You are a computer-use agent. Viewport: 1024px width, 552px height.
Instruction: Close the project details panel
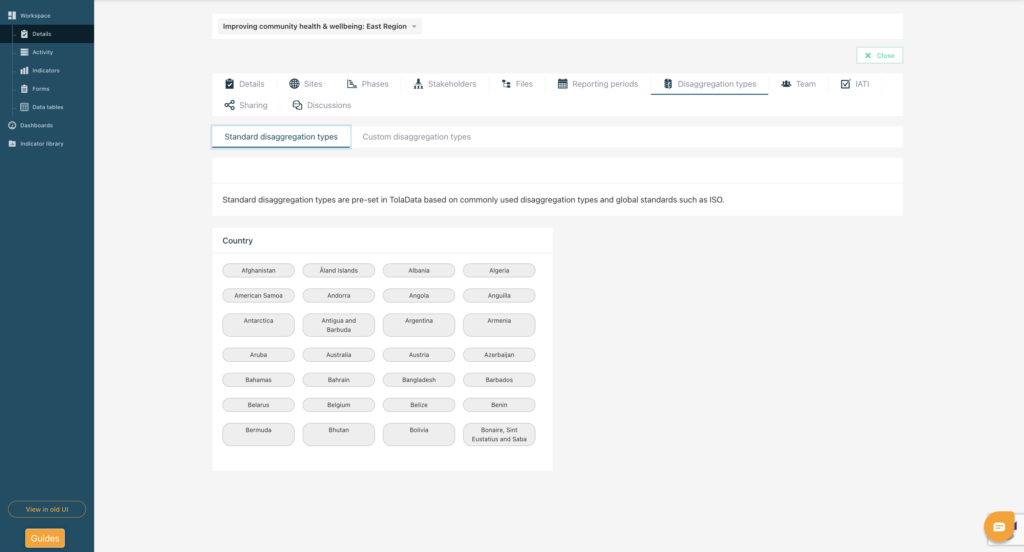tap(880, 56)
